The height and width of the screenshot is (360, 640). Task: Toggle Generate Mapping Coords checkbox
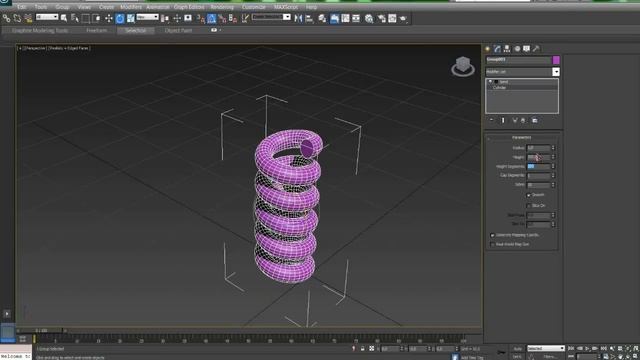pos(492,235)
